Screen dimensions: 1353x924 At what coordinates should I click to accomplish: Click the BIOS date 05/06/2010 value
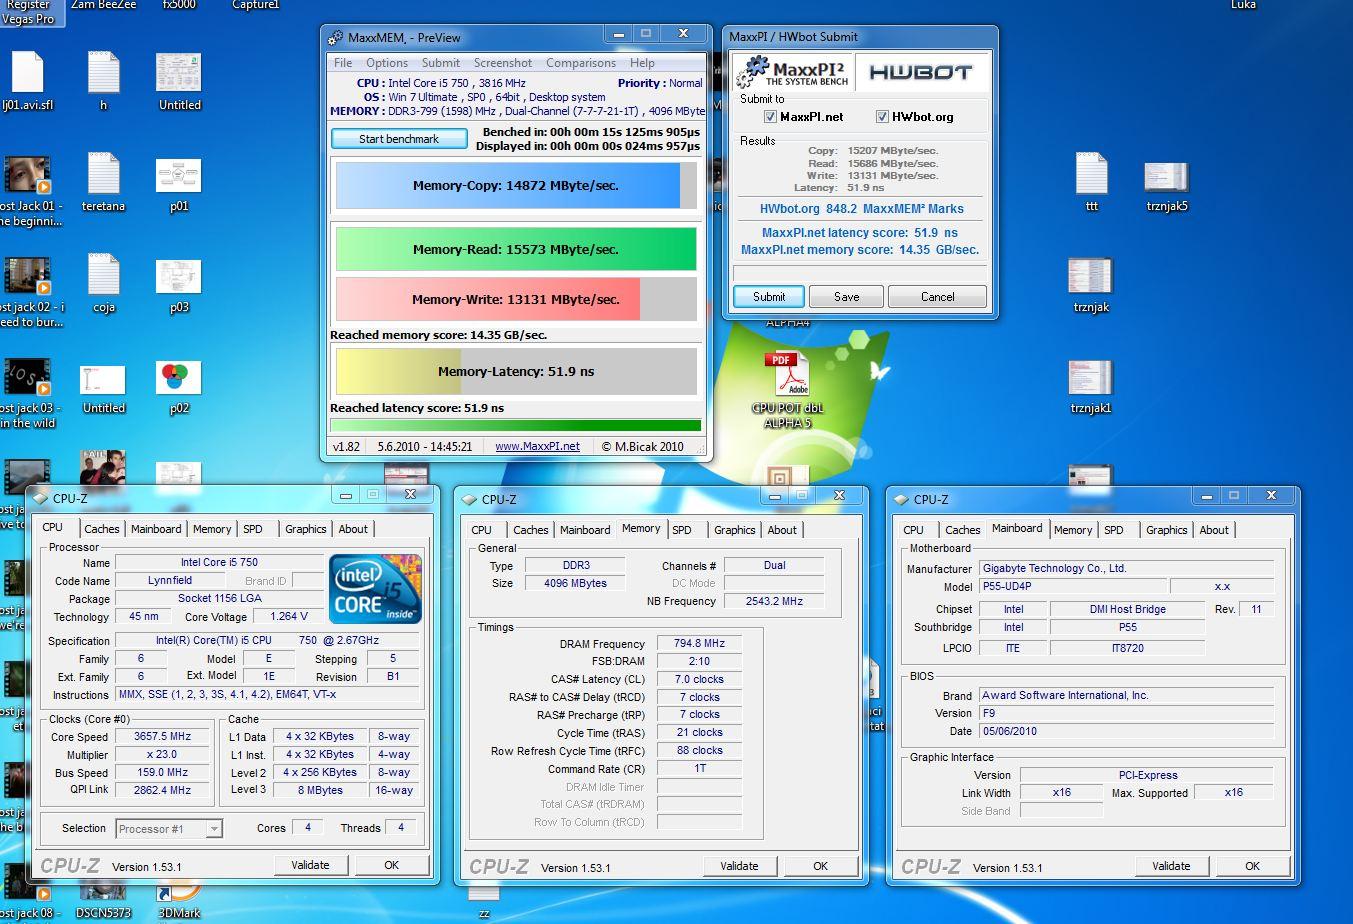1126,731
